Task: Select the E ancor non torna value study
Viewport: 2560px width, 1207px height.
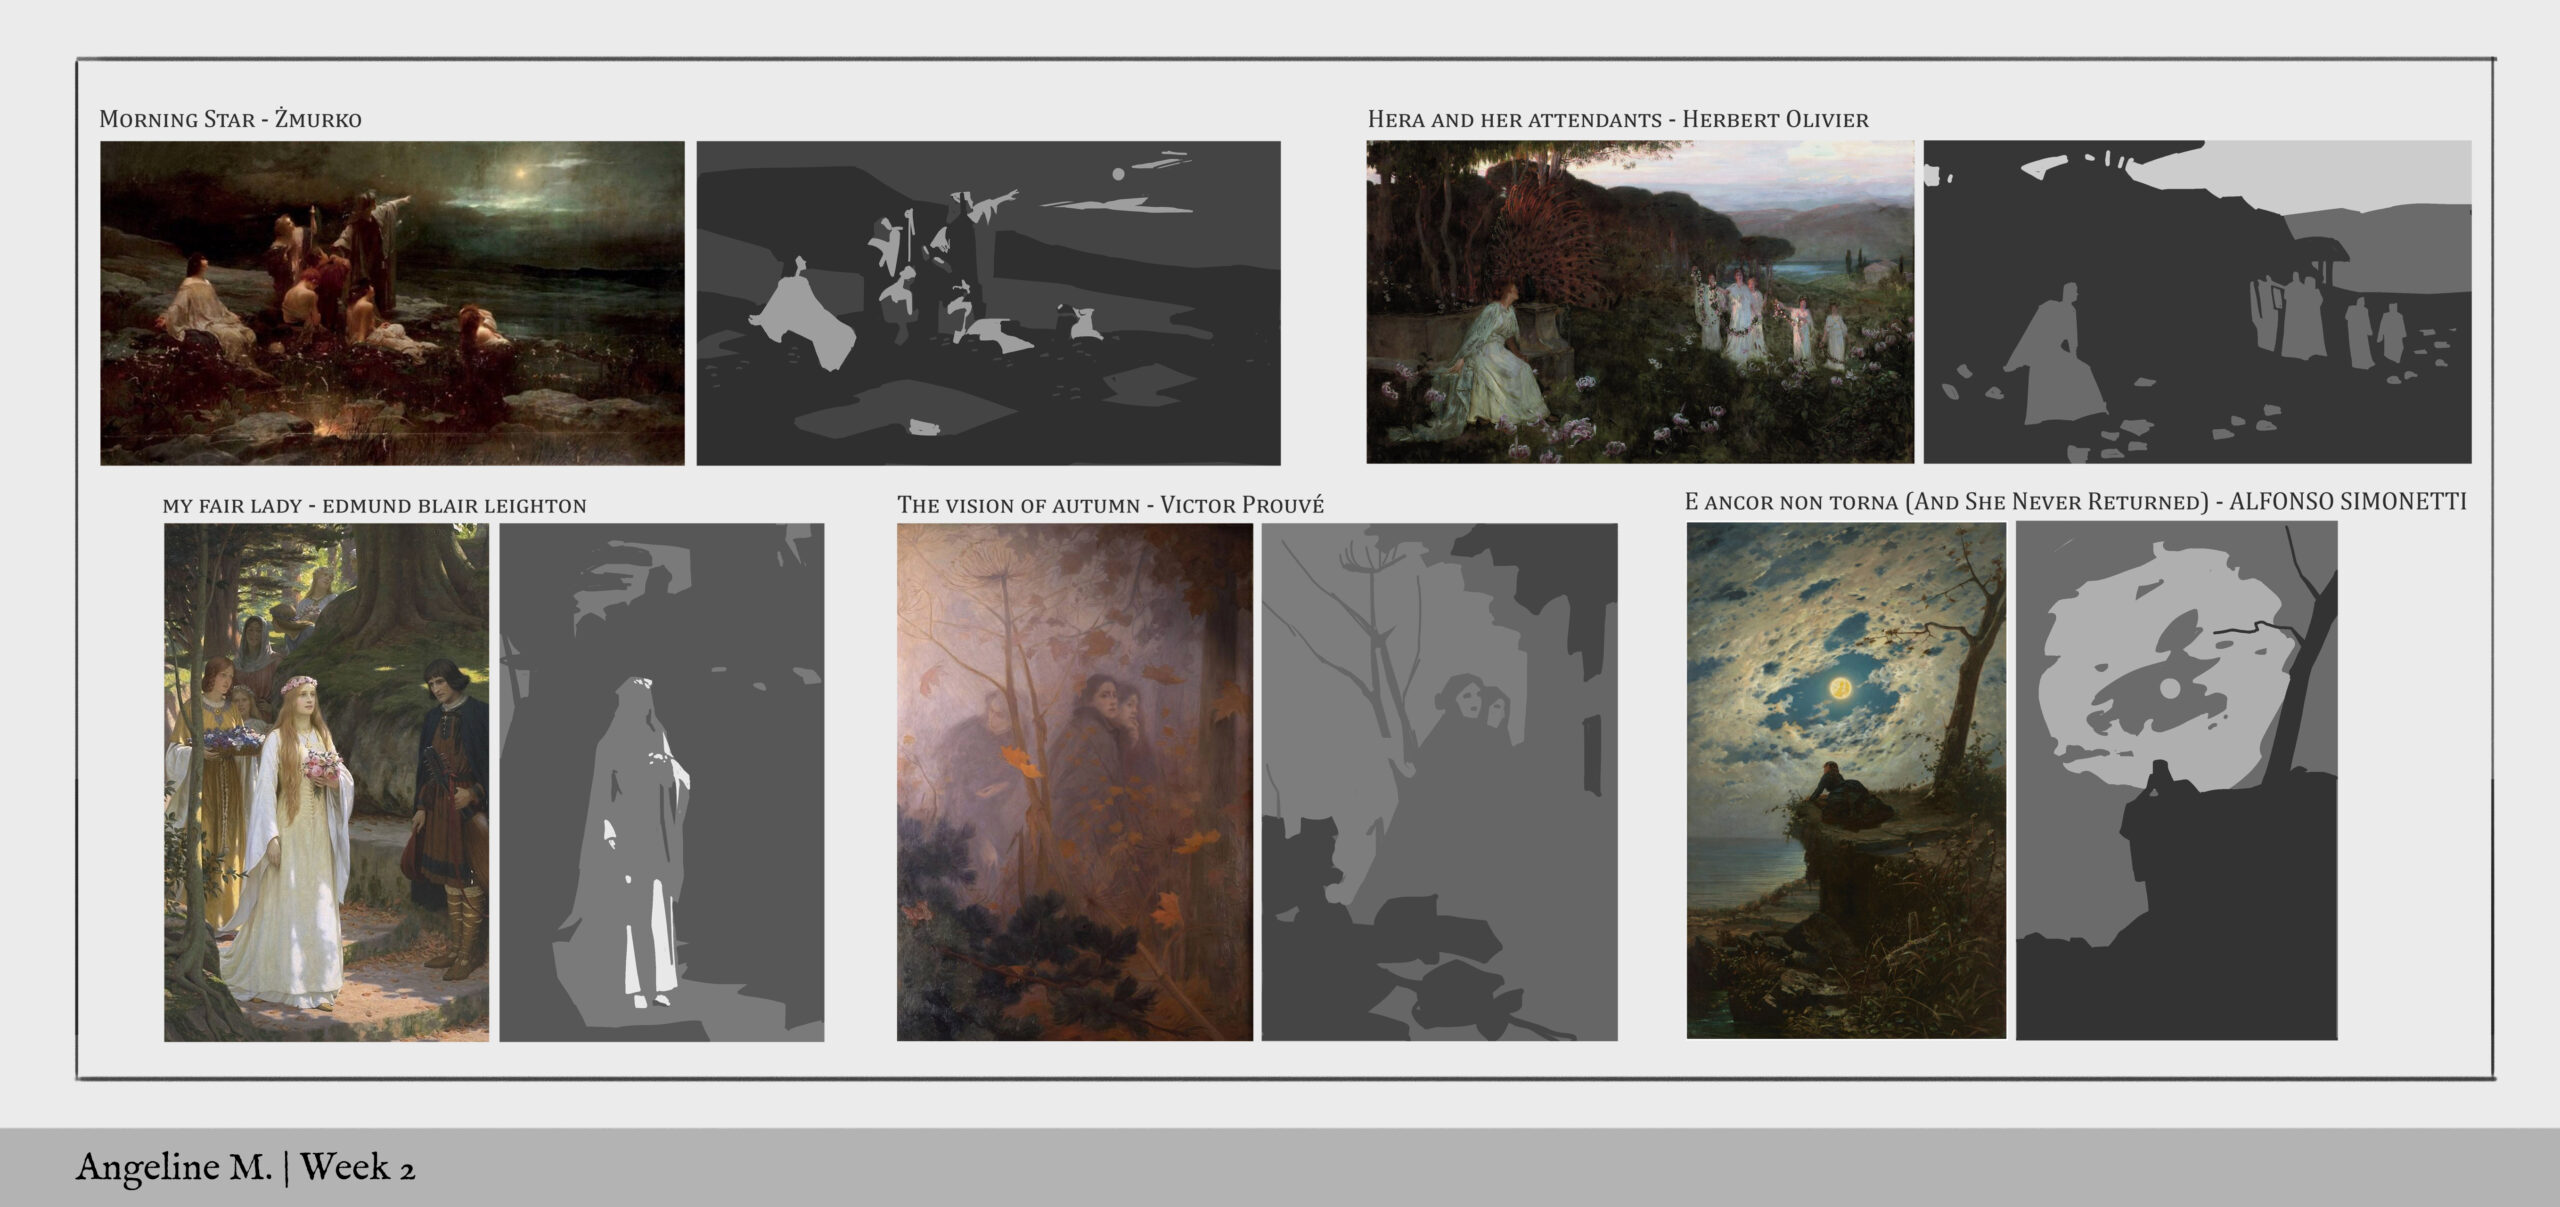Action: coord(2176,781)
